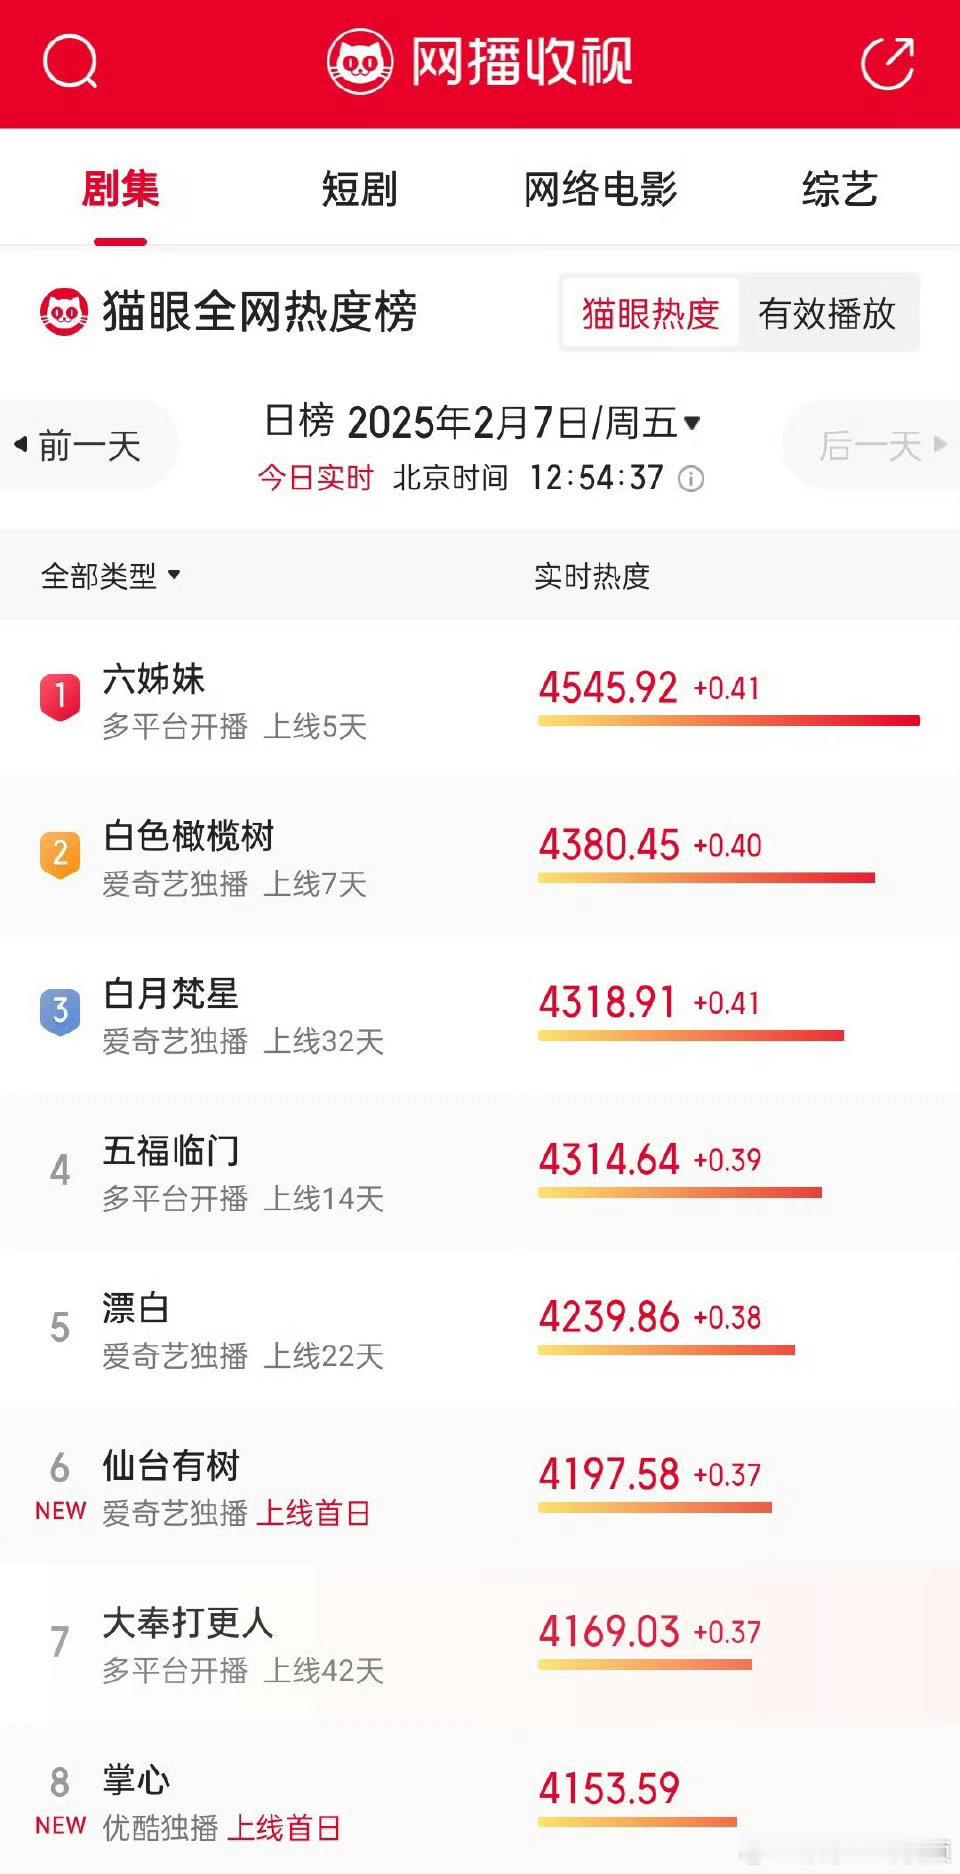Open the 综艺 tab

840,189
